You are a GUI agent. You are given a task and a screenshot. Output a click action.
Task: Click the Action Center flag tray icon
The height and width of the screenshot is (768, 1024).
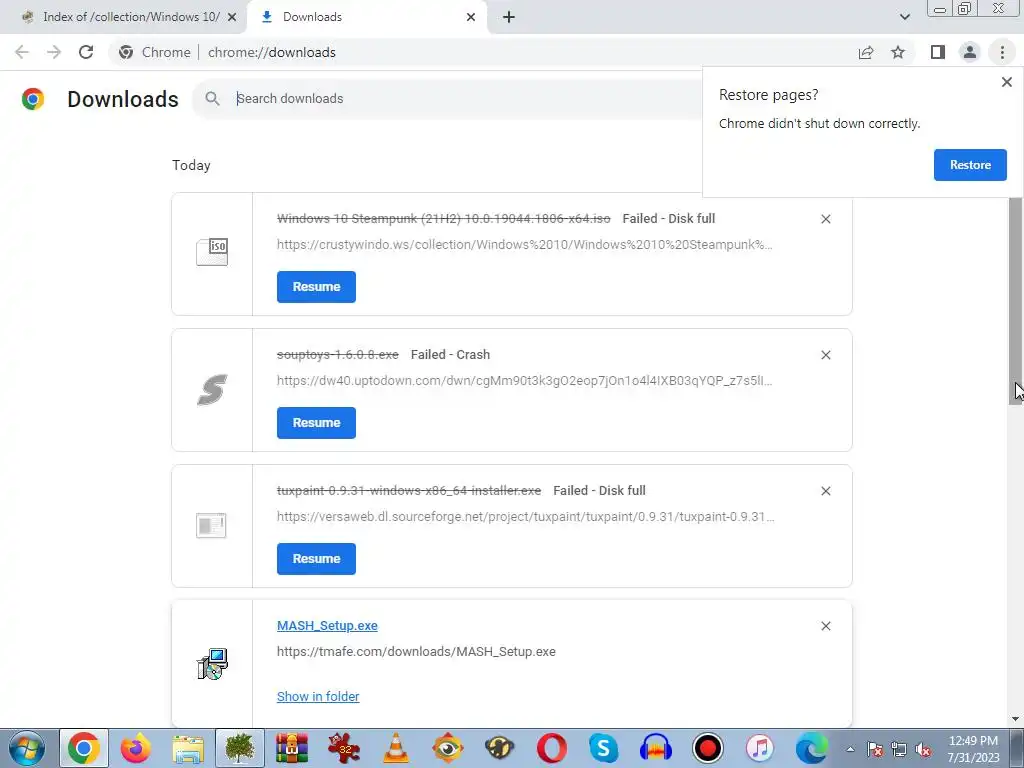[x=874, y=749]
